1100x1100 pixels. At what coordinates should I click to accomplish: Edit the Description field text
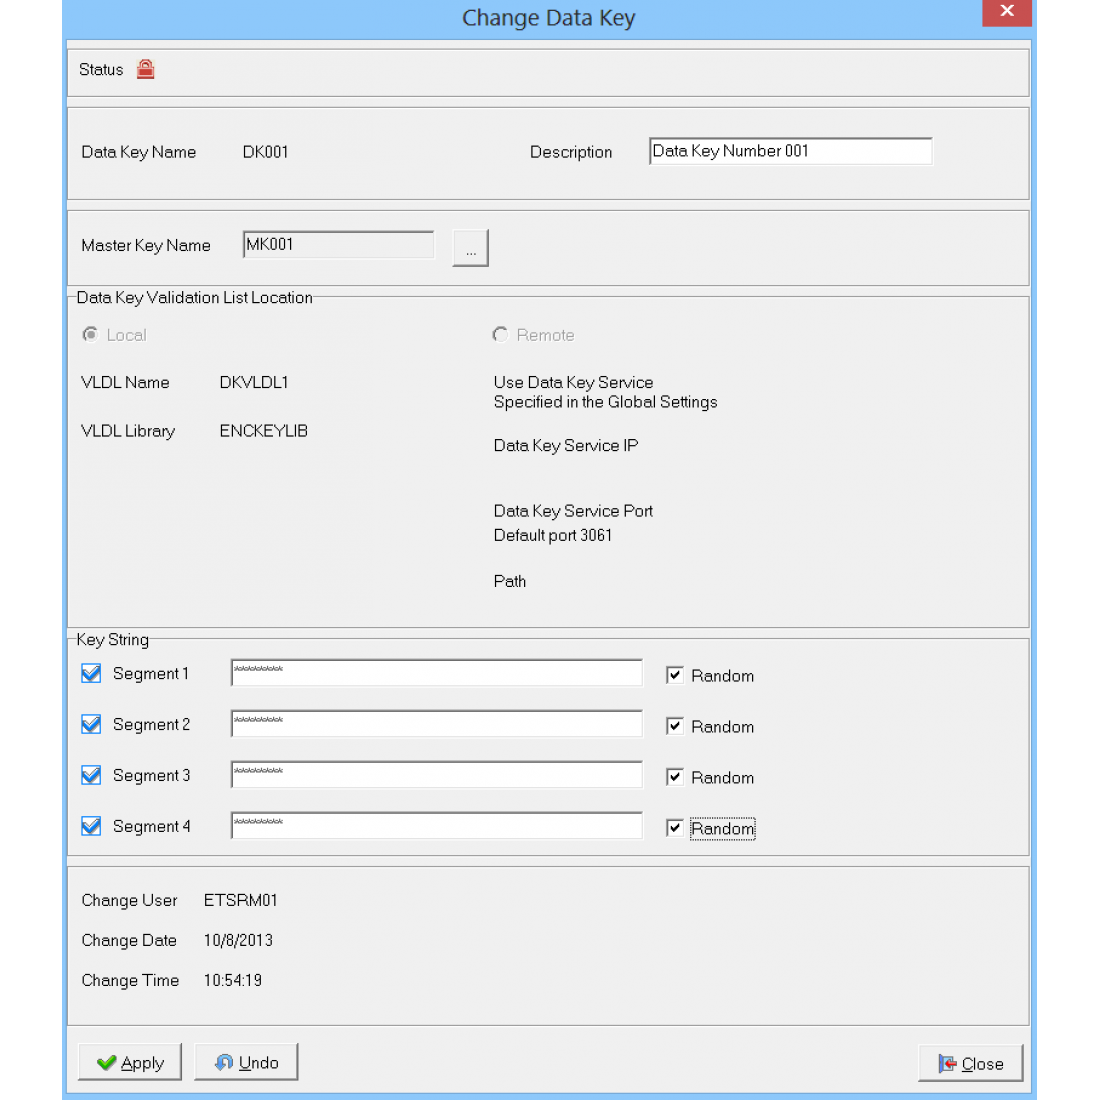[789, 150]
